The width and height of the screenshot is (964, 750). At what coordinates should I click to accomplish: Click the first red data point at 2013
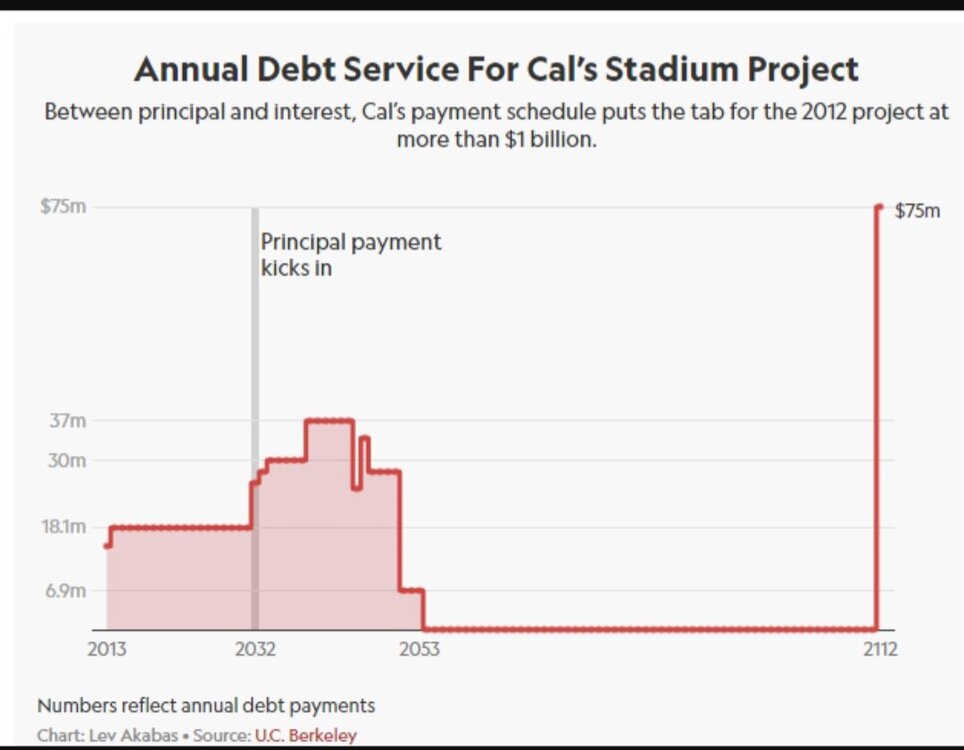pos(107,545)
